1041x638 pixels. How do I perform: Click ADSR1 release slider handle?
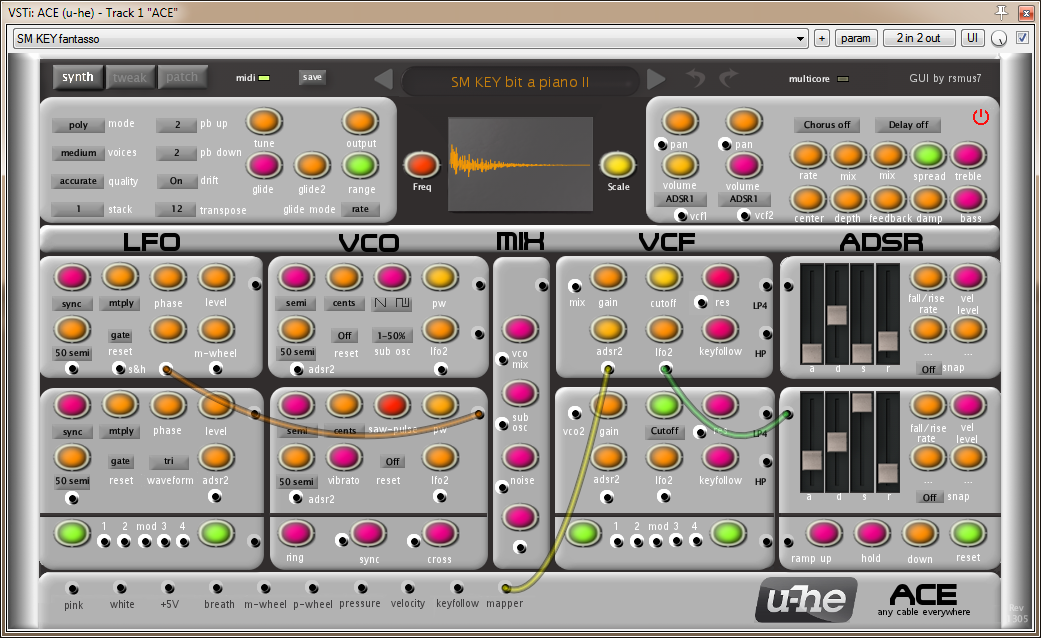tap(888, 341)
